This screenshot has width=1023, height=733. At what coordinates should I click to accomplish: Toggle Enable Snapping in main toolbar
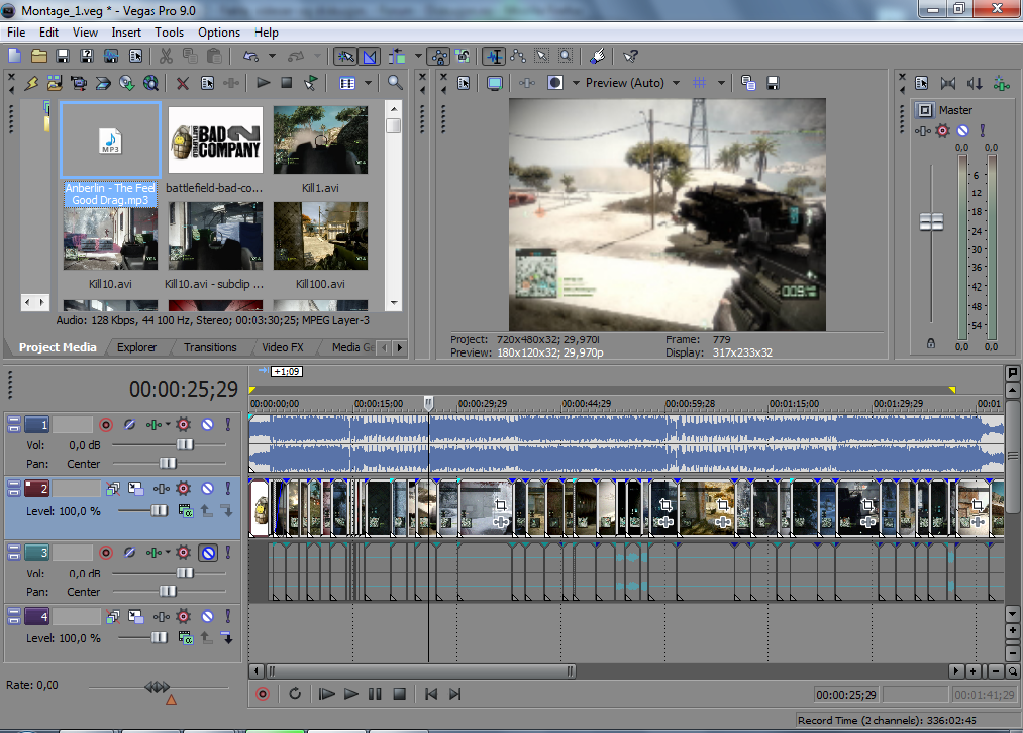(x=345, y=56)
